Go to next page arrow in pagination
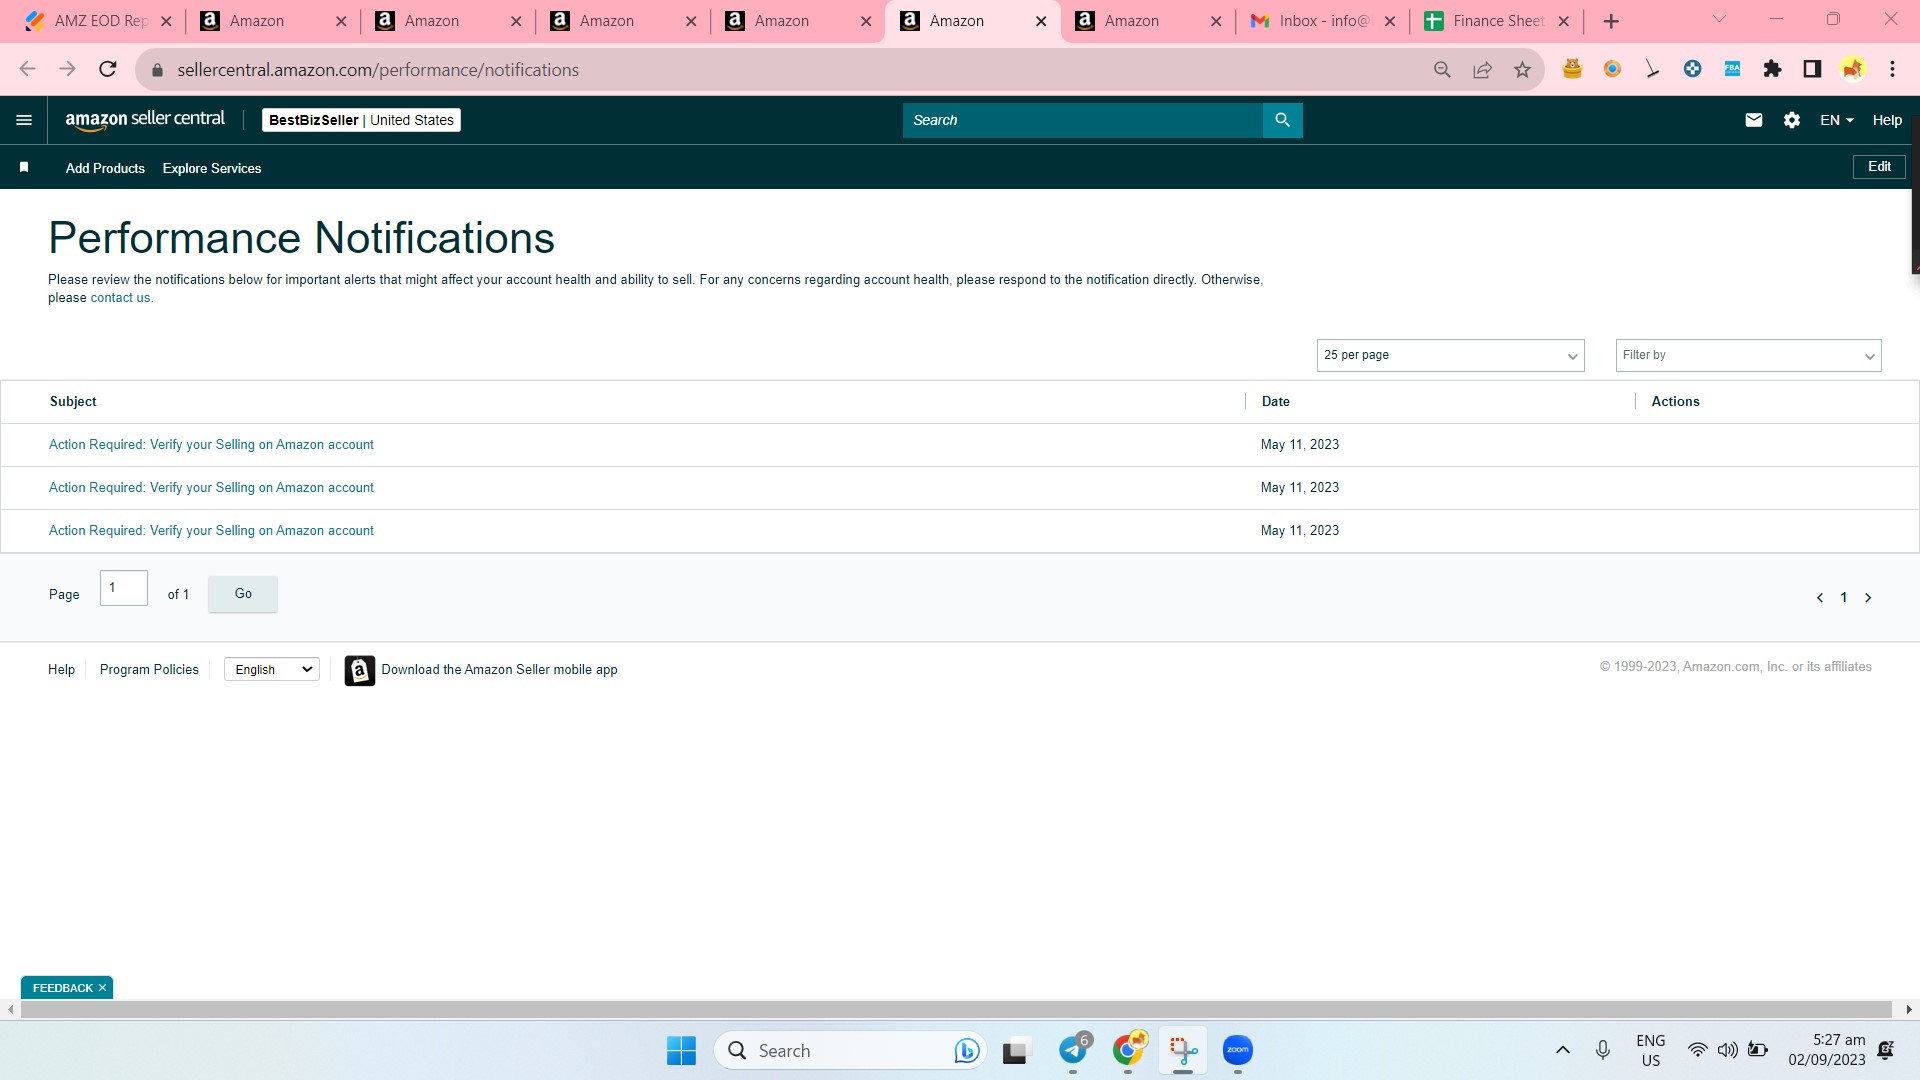 click(x=1867, y=598)
